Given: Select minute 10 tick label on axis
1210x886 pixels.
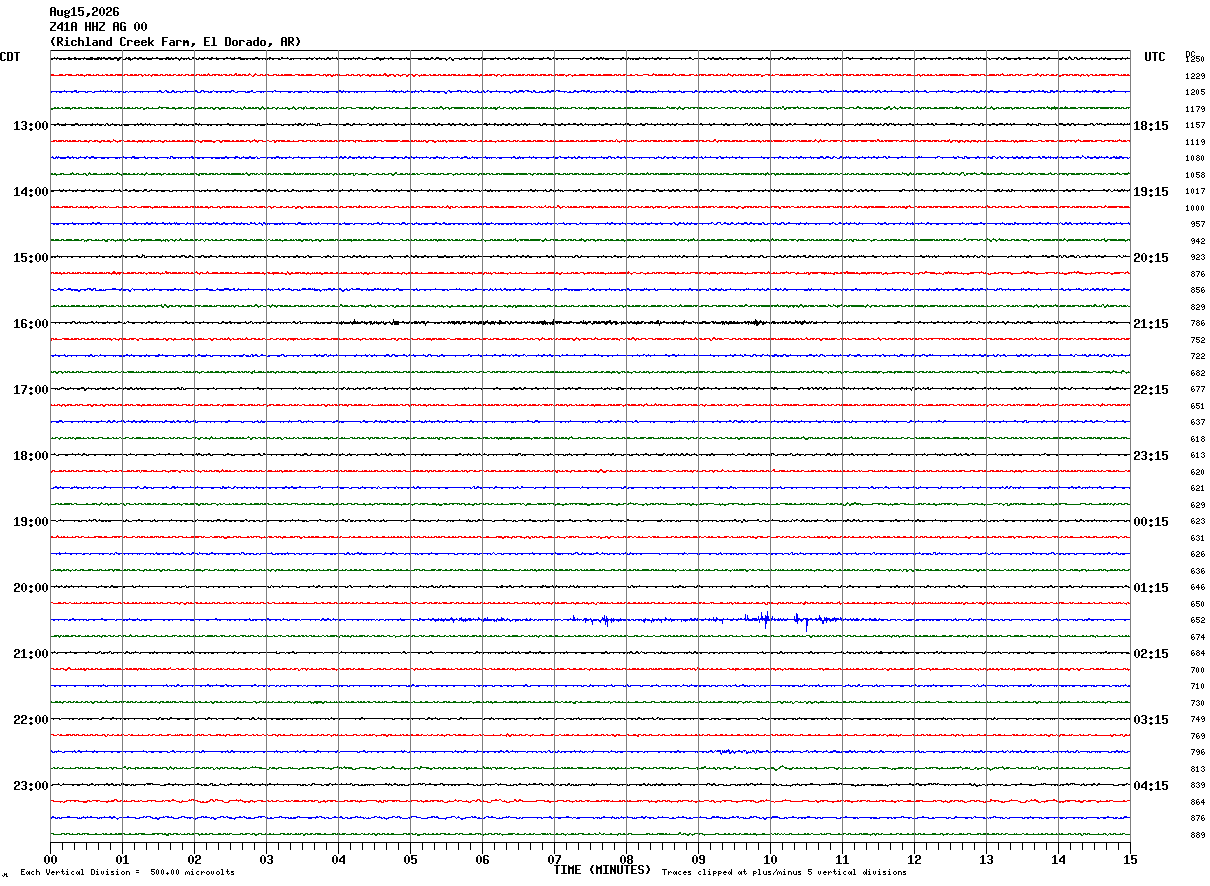Looking at the screenshot, I should 770,859.
